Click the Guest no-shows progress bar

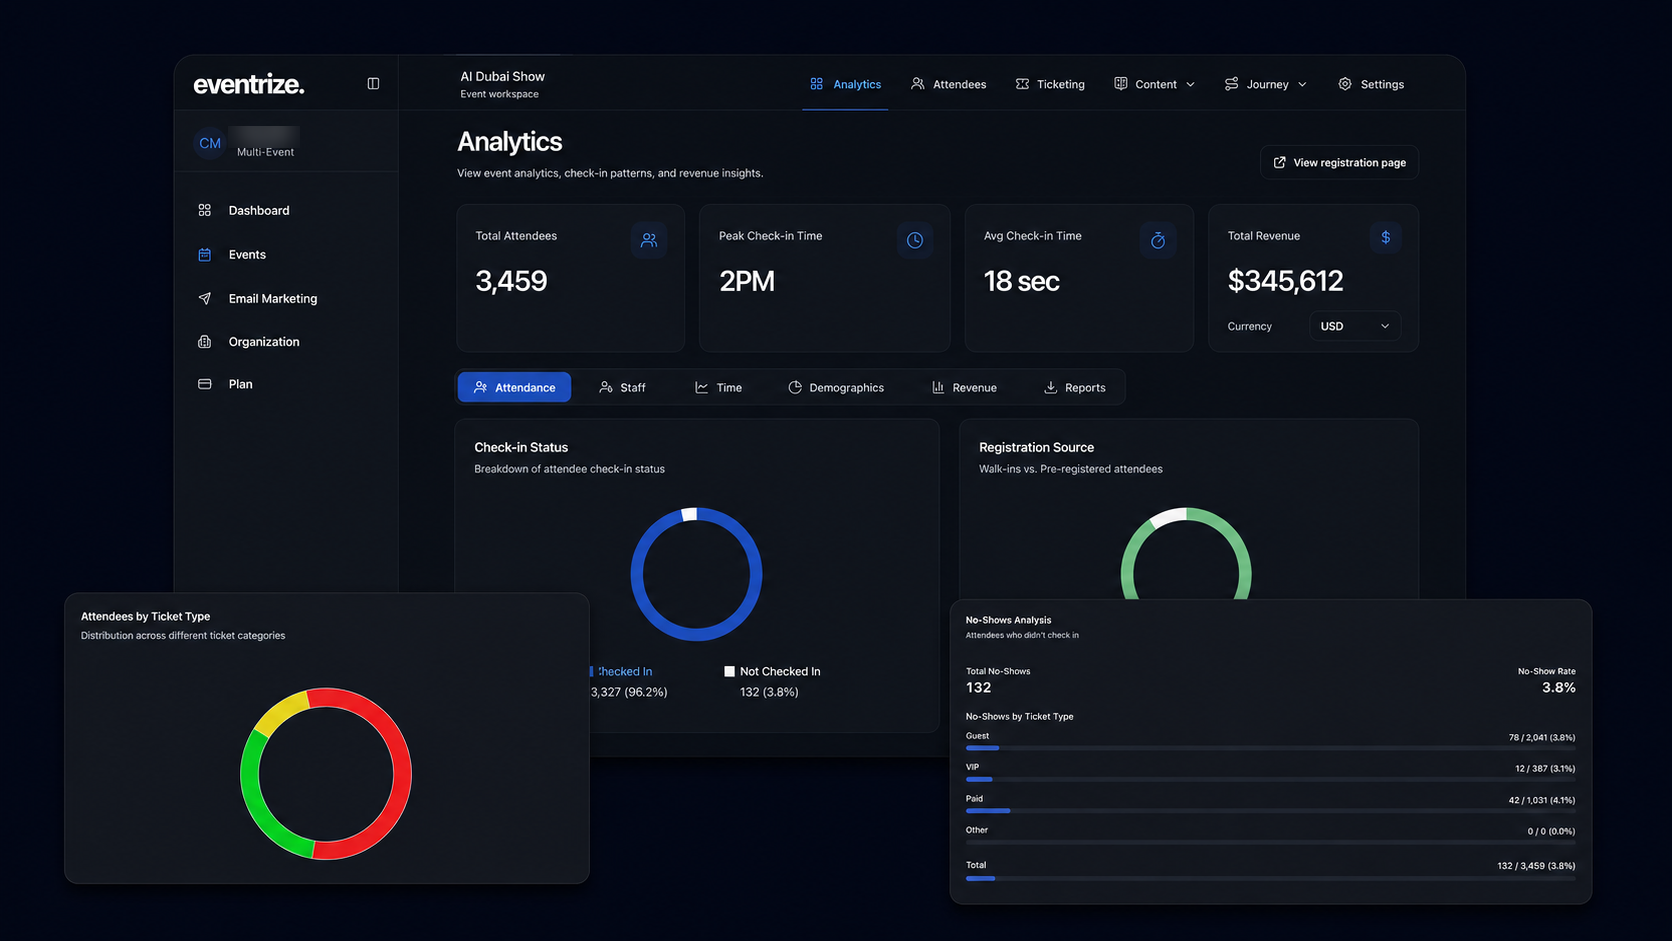pos(1270,748)
